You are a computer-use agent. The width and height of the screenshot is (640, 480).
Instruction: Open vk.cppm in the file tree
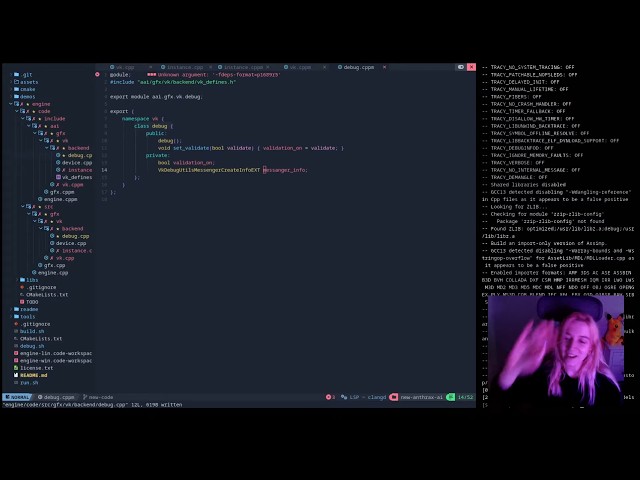[67, 184]
